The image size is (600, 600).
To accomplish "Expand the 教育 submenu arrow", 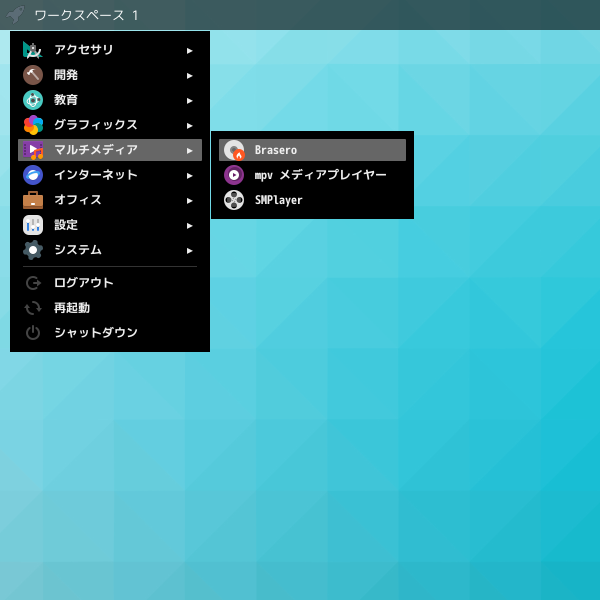I will pos(189,101).
